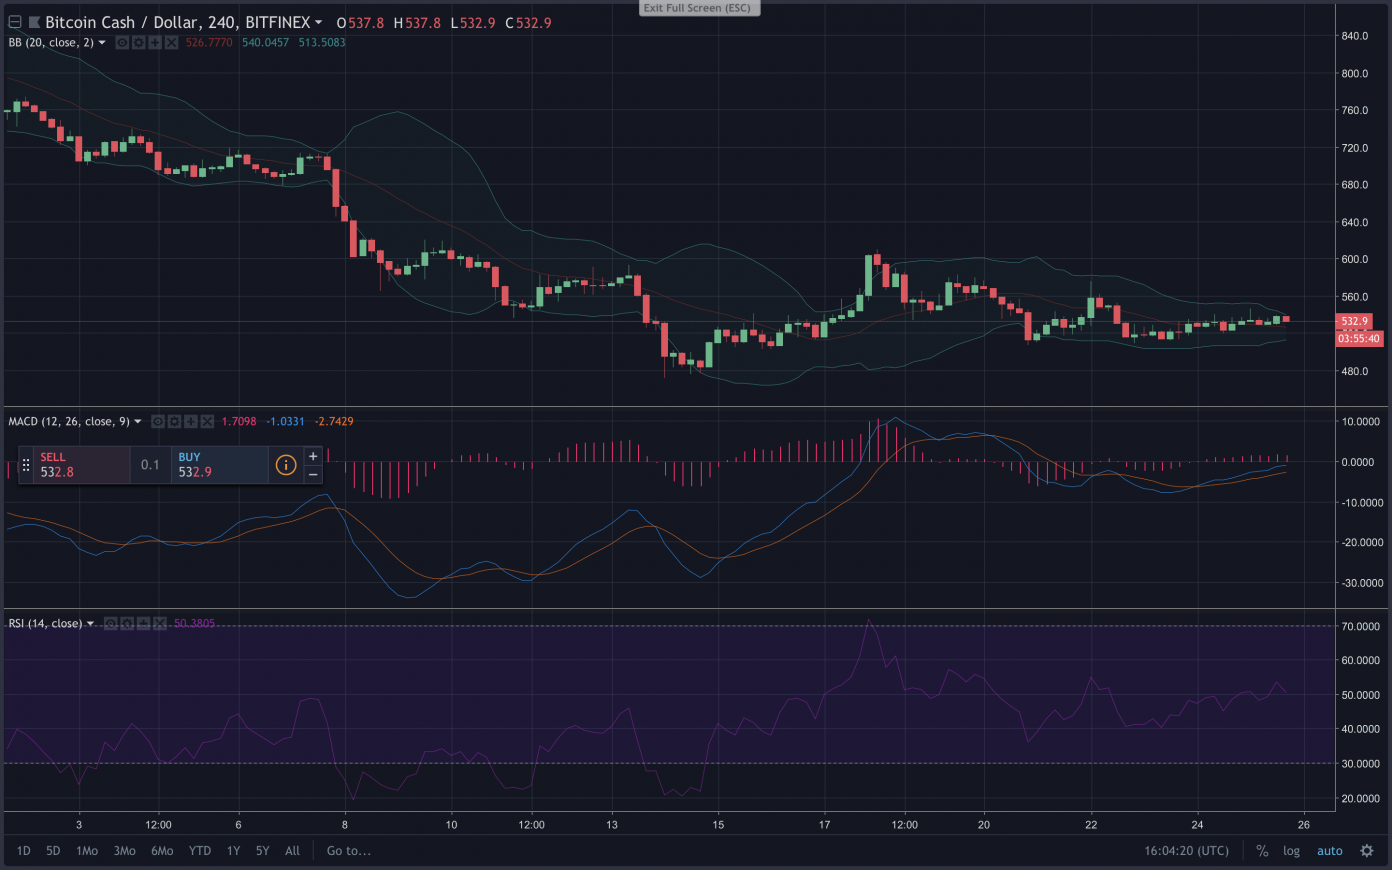
Task: Toggle visibility of the BB indicator
Action: tap(122, 43)
